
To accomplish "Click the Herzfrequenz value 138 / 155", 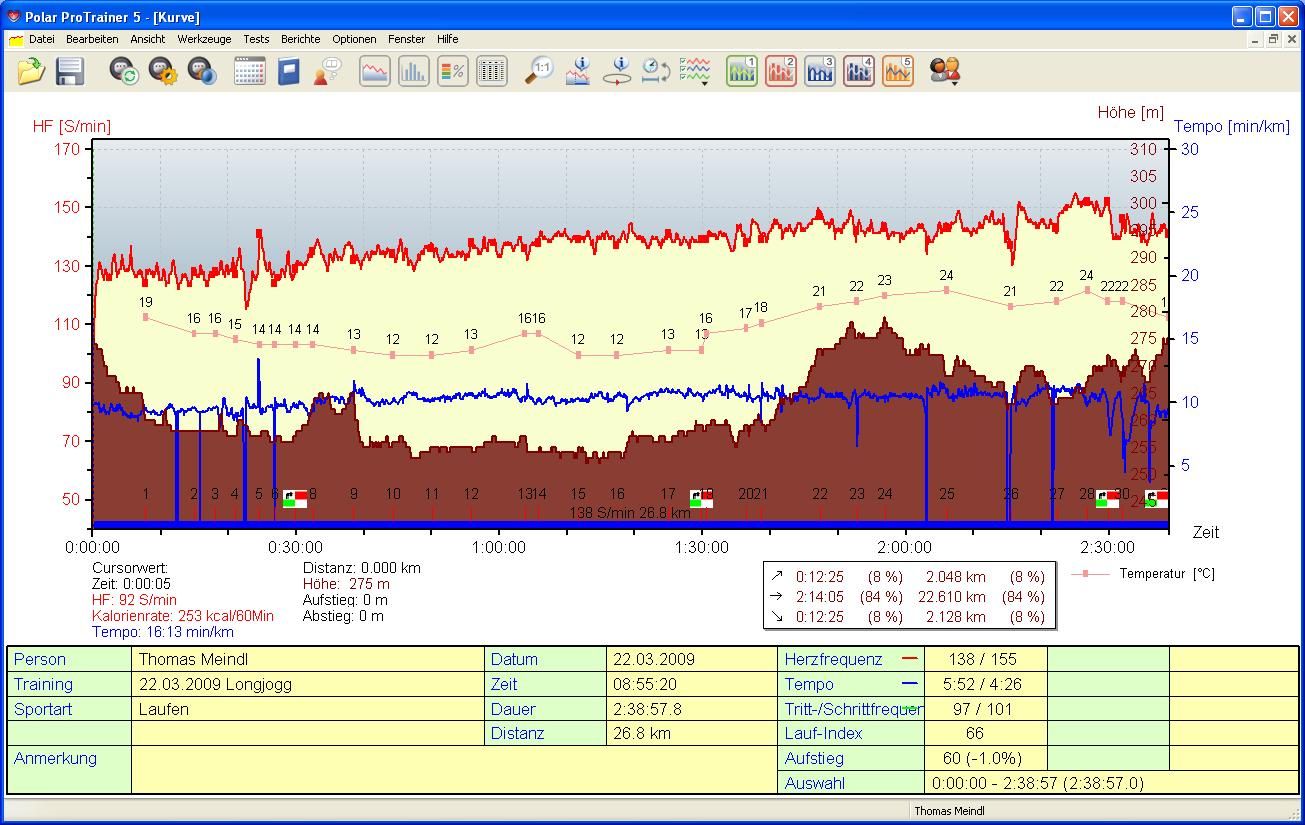I will coord(985,659).
